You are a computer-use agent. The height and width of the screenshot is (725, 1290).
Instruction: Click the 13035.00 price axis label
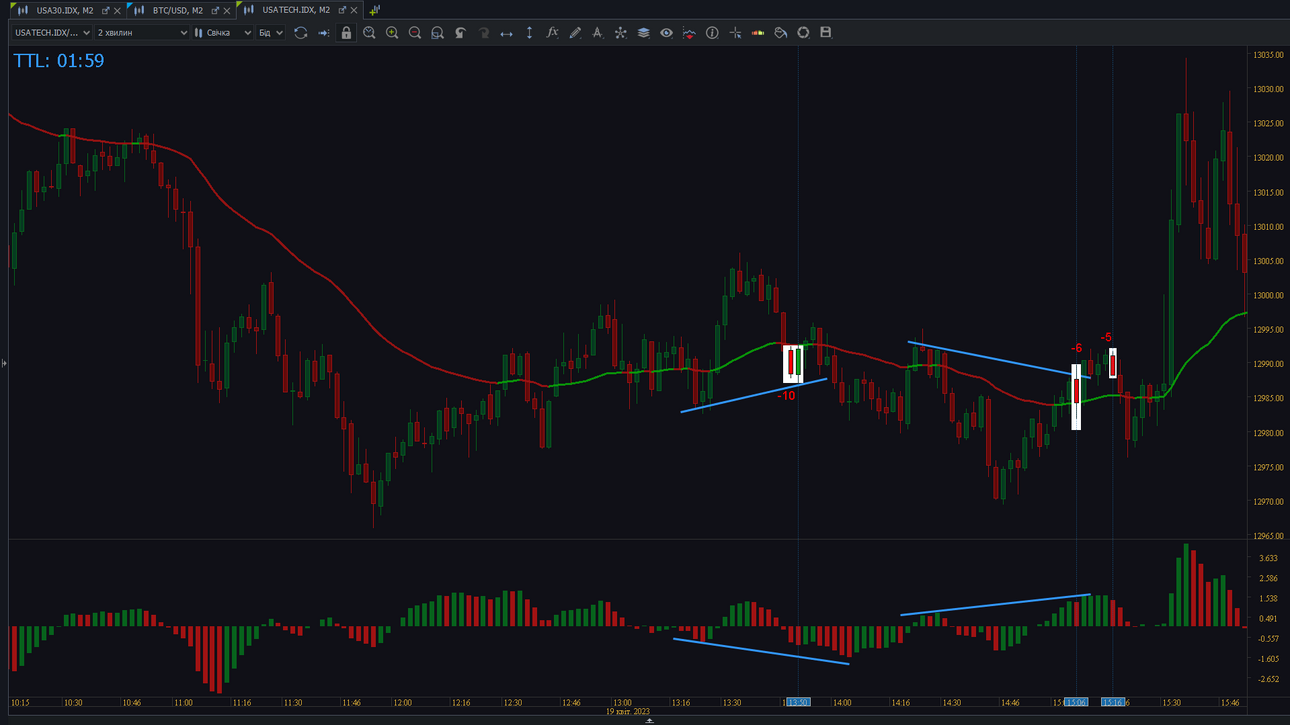point(1268,55)
